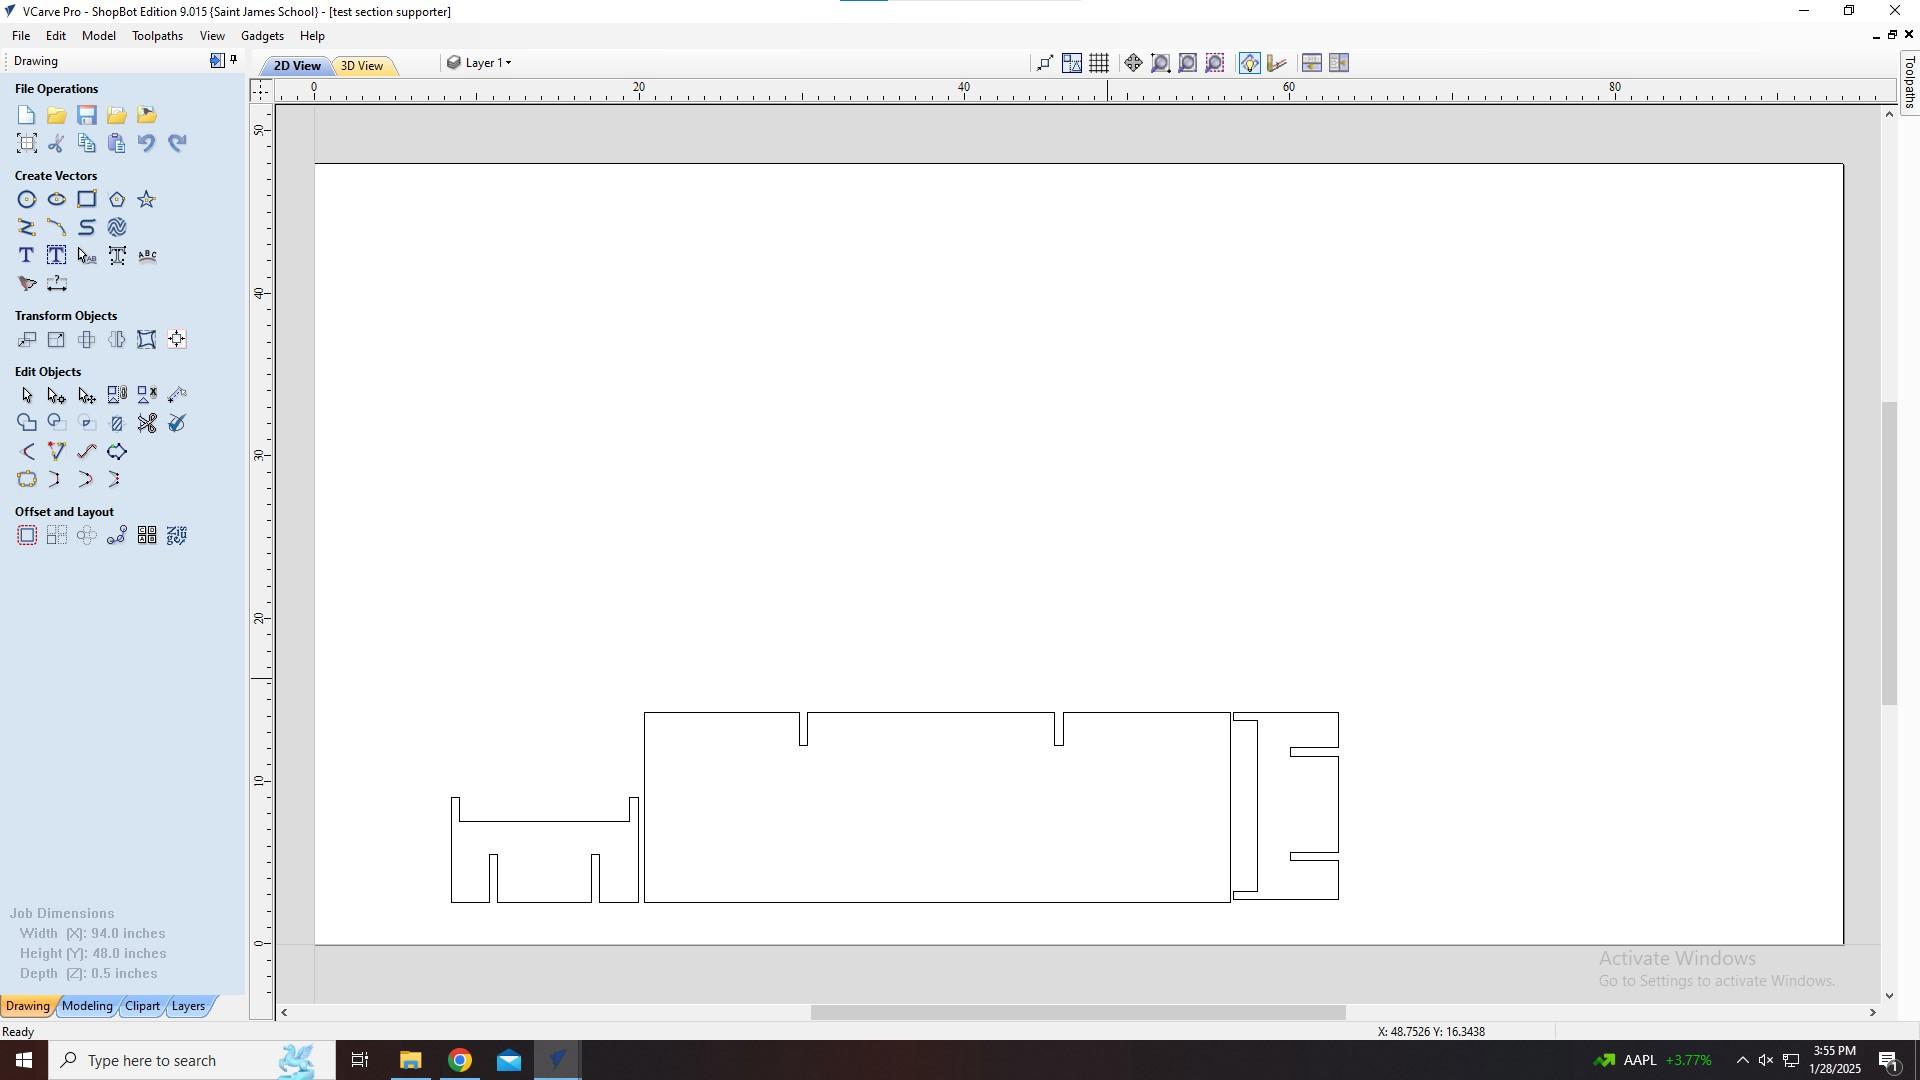The width and height of the screenshot is (1920, 1080).
Task: Switch to Layers panel tab
Action: (x=189, y=1005)
